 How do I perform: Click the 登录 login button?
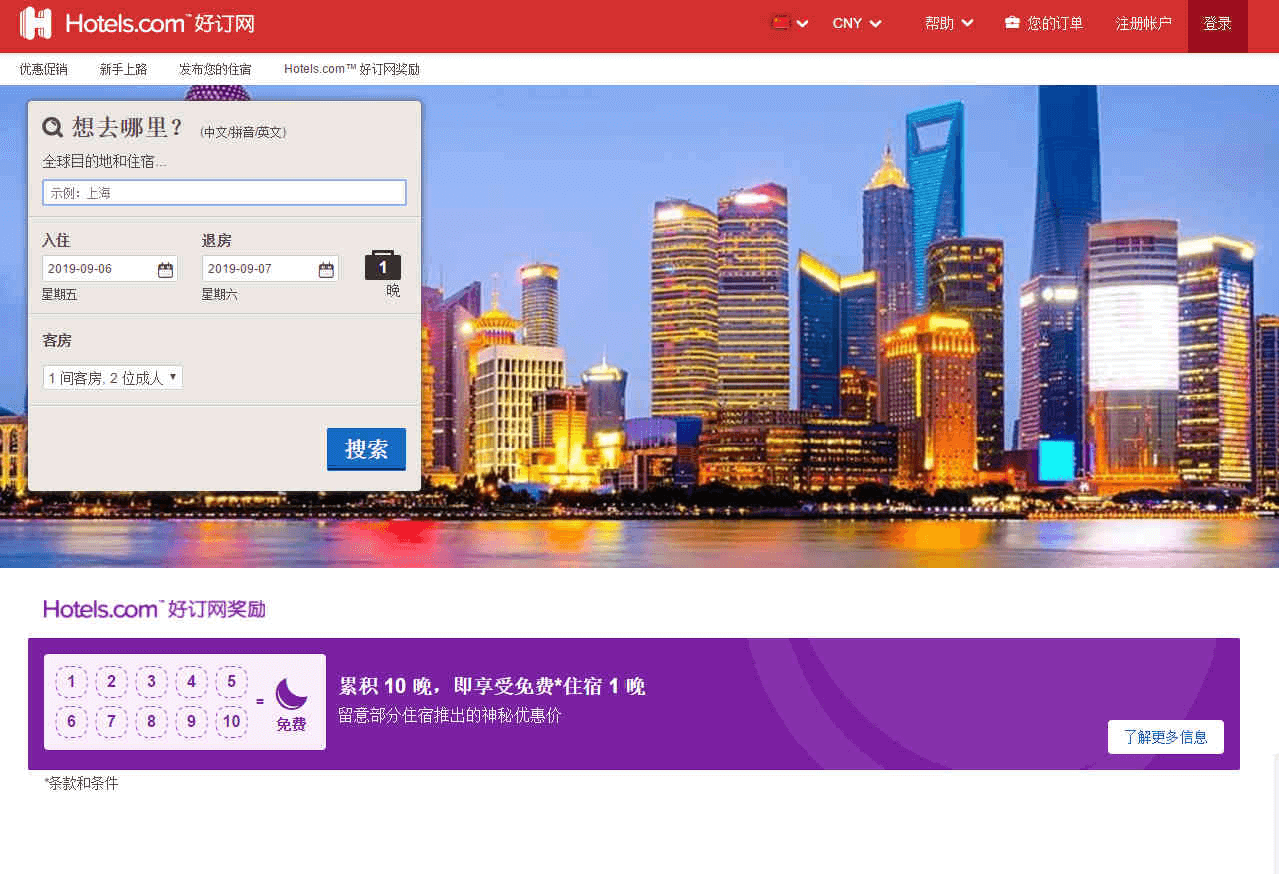pos(1217,24)
